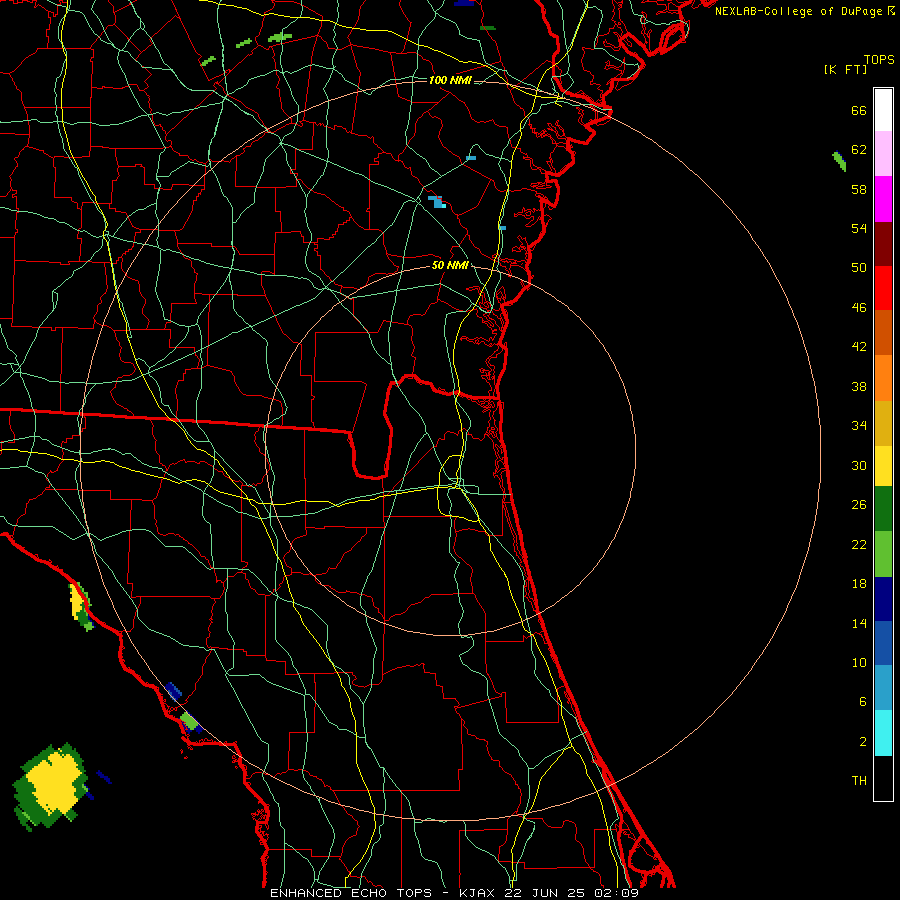Screen dimensions: 900x900
Task: Pick the bright orange legend swatch
Action: (883, 378)
